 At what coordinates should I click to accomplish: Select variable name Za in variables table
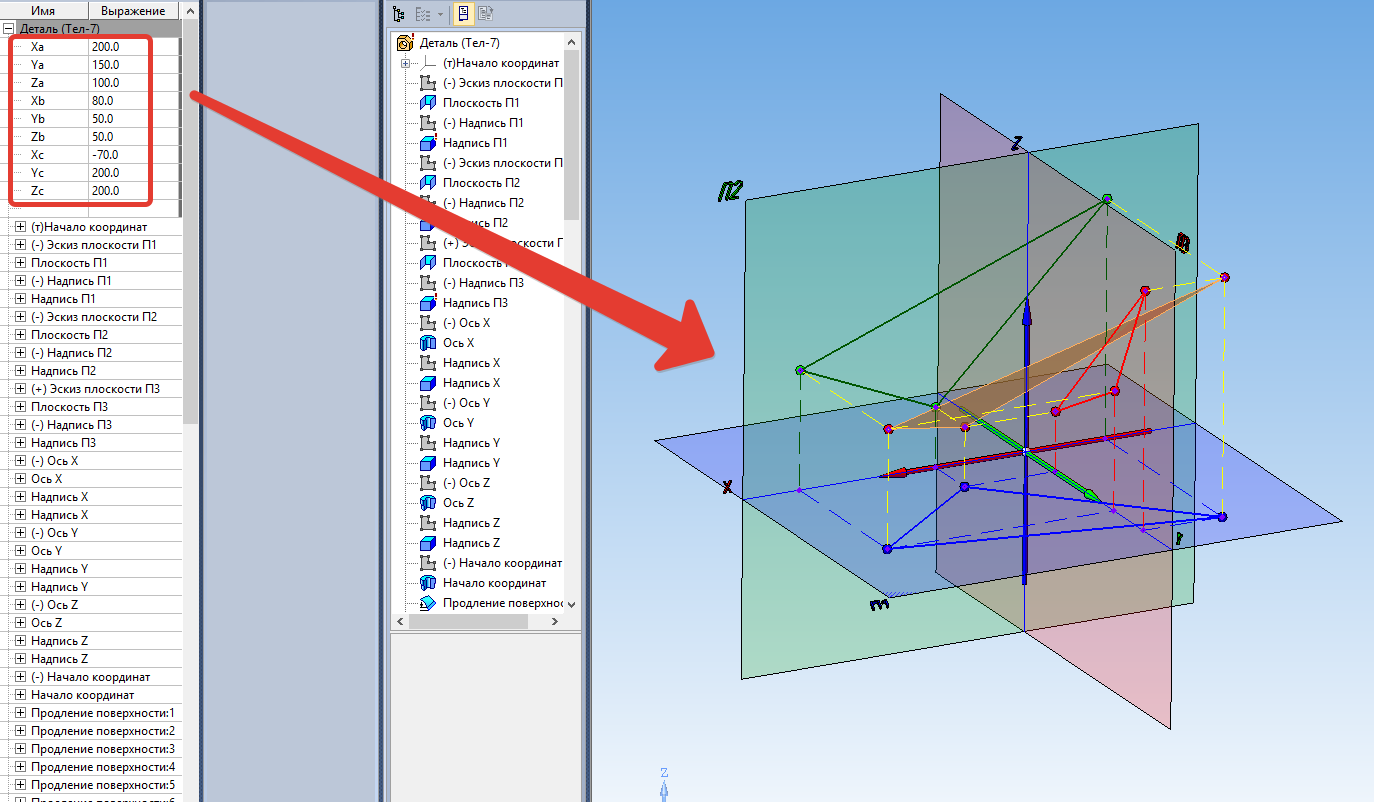38,83
